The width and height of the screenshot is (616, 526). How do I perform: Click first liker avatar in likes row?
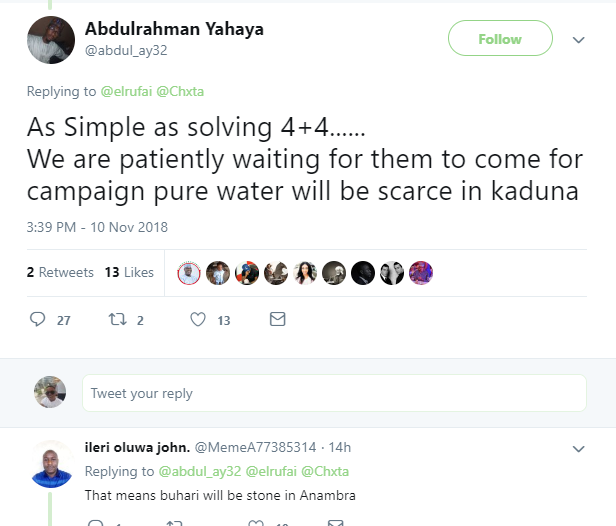189,273
